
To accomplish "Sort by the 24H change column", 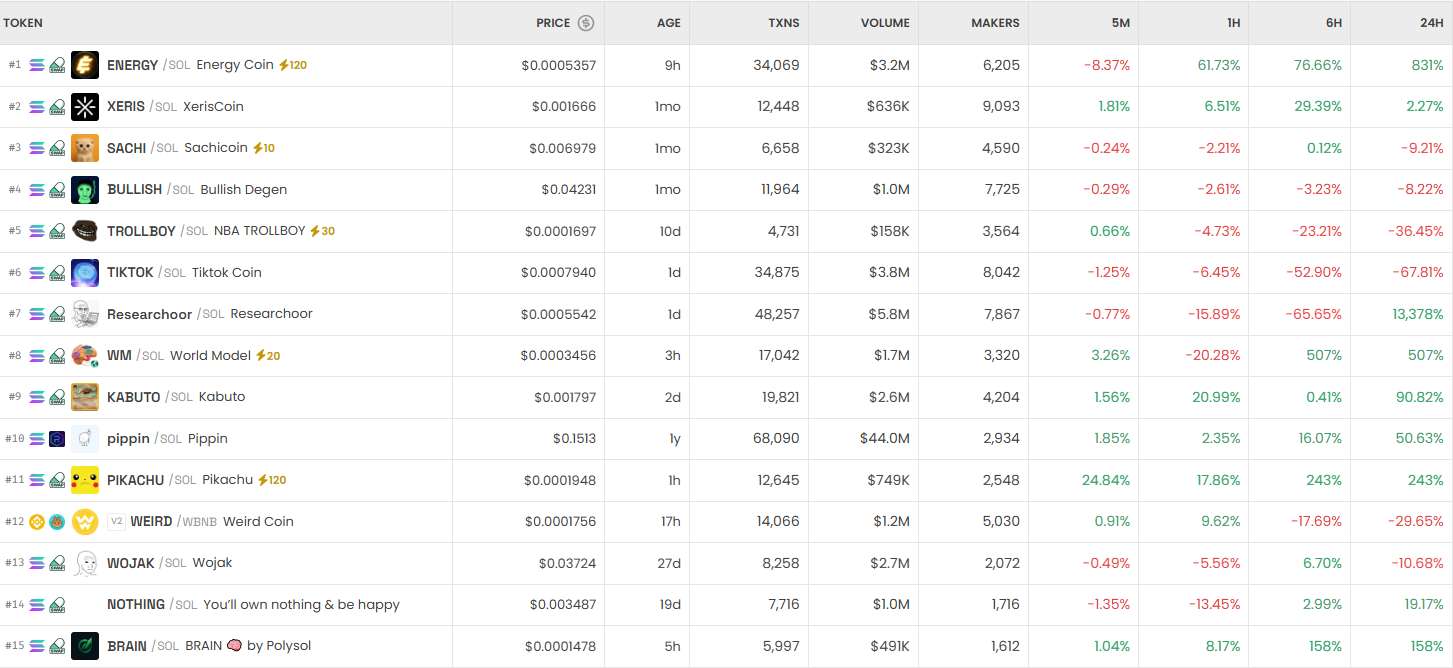I will coord(1429,23).
